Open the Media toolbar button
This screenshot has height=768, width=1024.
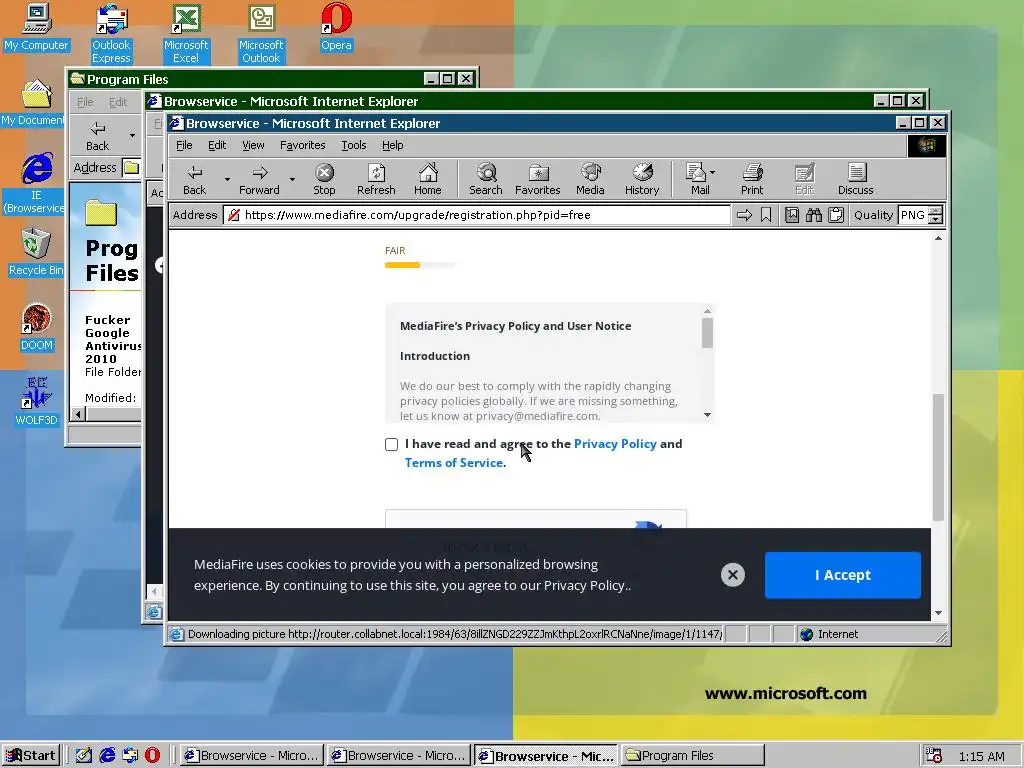click(590, 179)
